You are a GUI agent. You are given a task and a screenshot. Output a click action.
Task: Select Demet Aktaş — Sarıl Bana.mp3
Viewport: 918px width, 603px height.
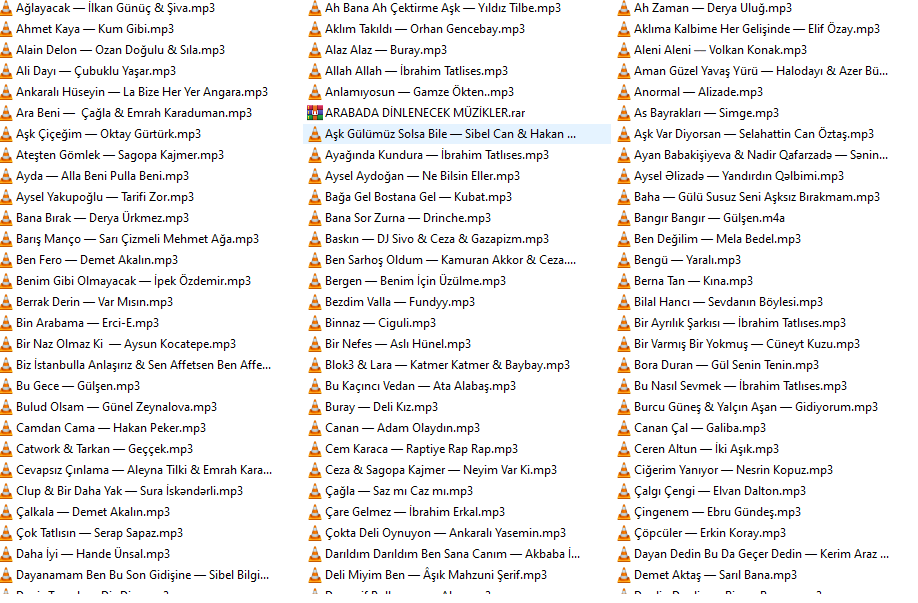715,575
